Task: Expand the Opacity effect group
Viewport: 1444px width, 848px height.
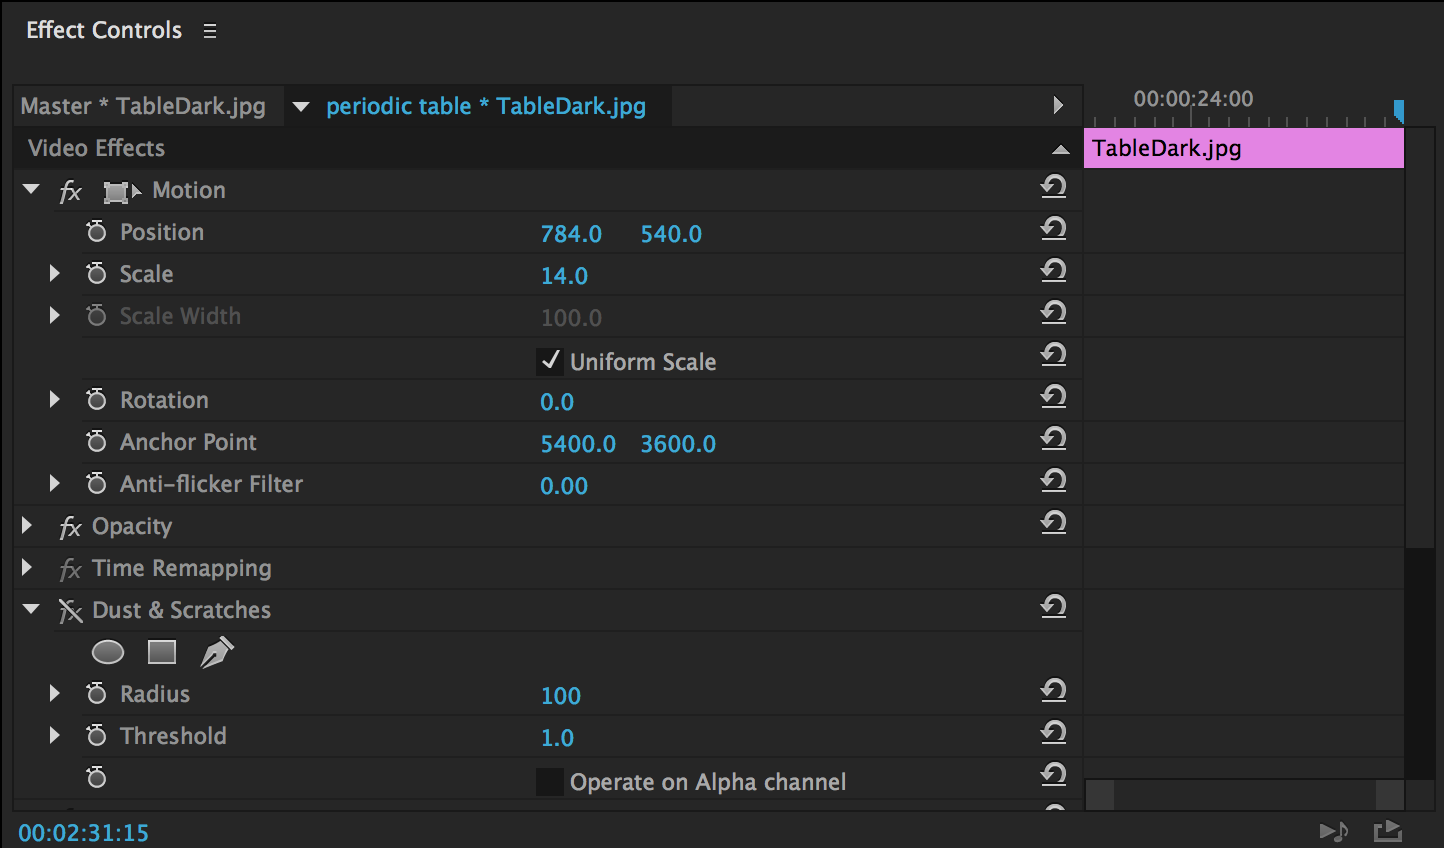Action: click(28, 525)
